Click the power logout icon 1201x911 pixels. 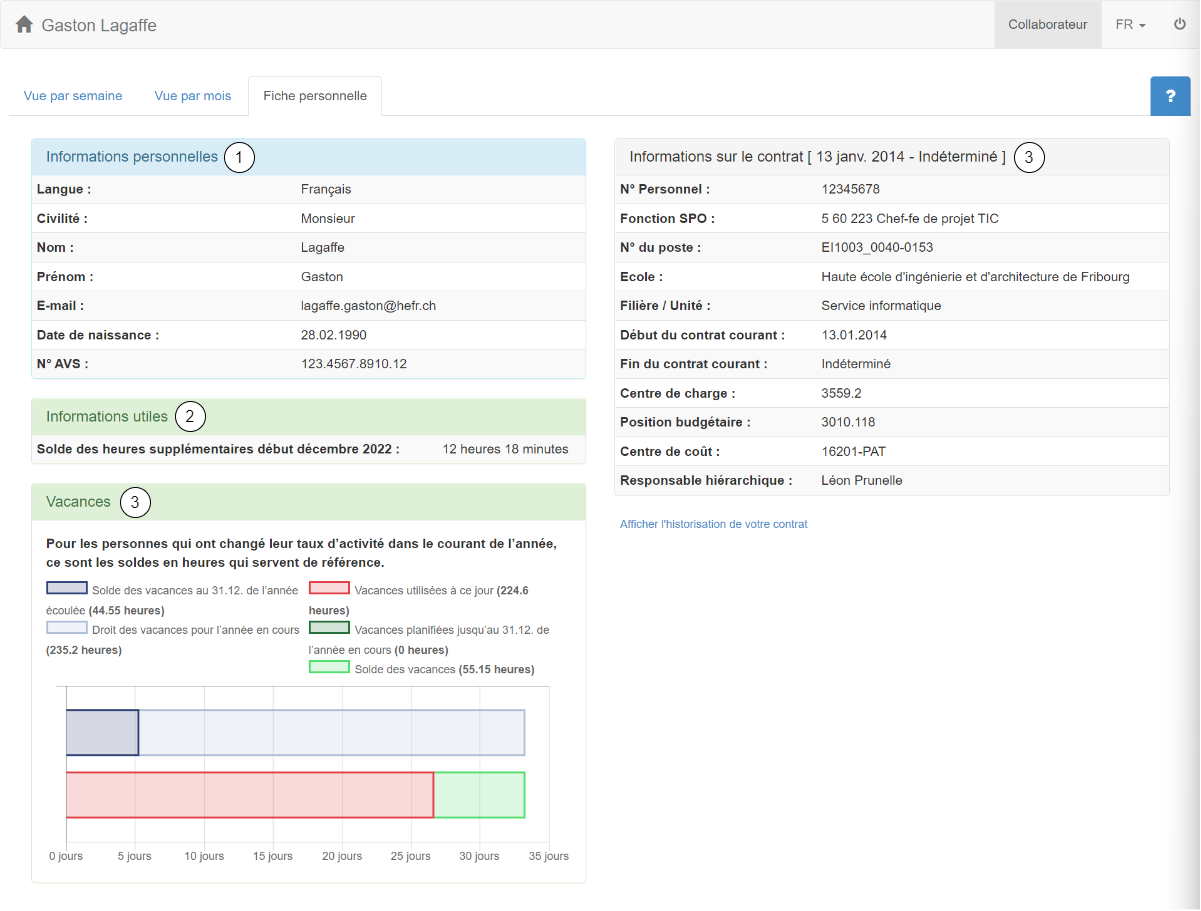[1179, 25]
